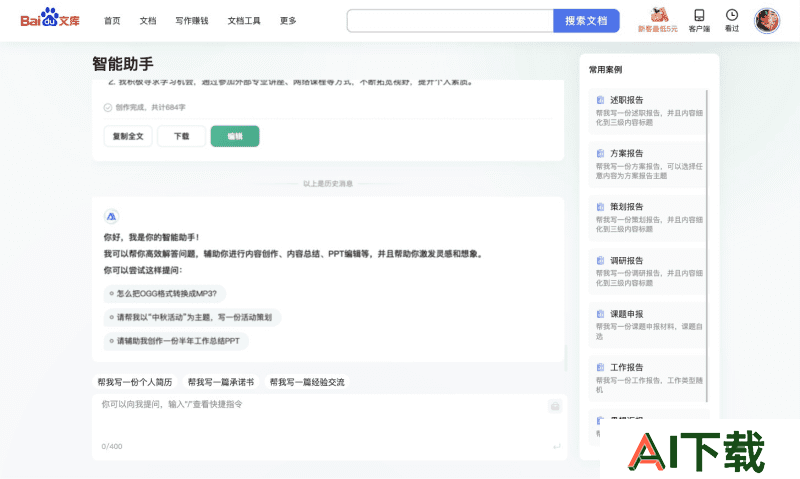Open the 写作赚钱 navigation item
Image resolution: width=800 pixels, height=479 pixels.
(191, 20)
